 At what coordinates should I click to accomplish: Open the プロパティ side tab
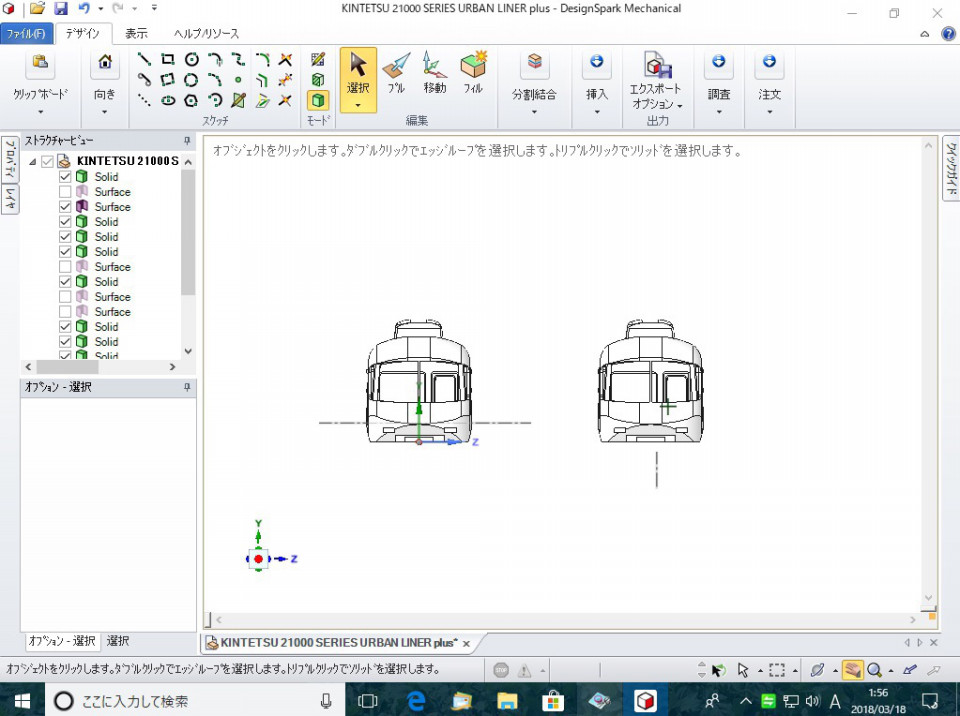pyautogui.click(x=10, y=158)
